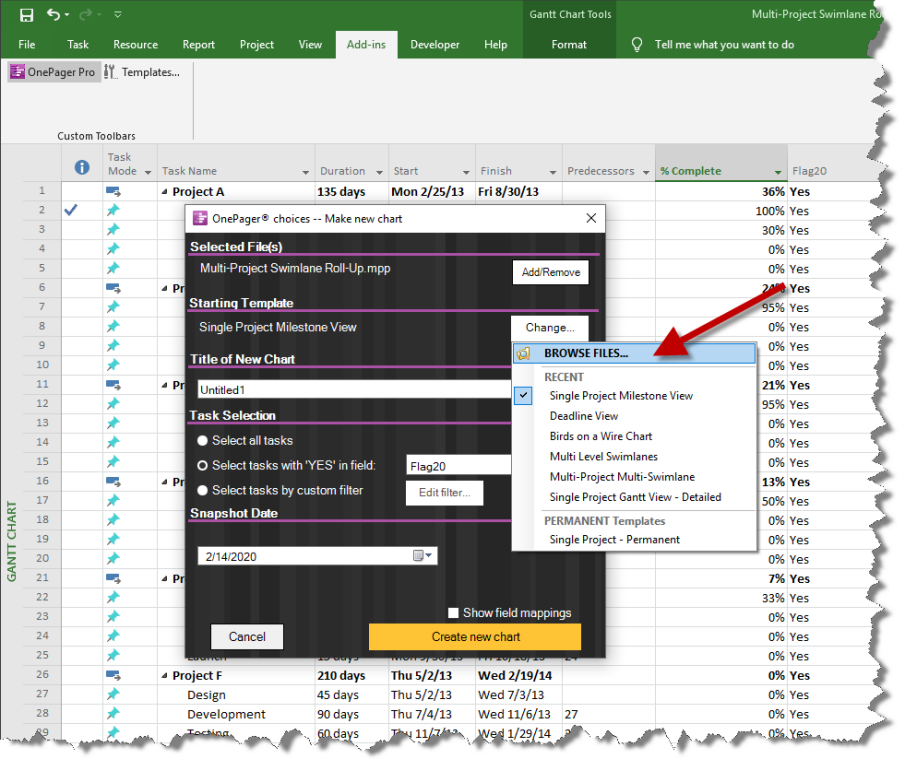The image size is (900, 759).
Task: Click the checkmark indicator in row 2
Action: tap(71, 210)
